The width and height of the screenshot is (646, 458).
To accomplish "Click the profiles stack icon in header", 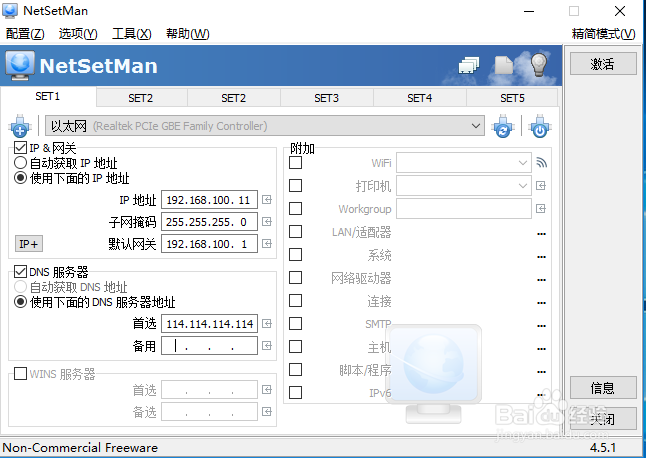I will 469,65.
